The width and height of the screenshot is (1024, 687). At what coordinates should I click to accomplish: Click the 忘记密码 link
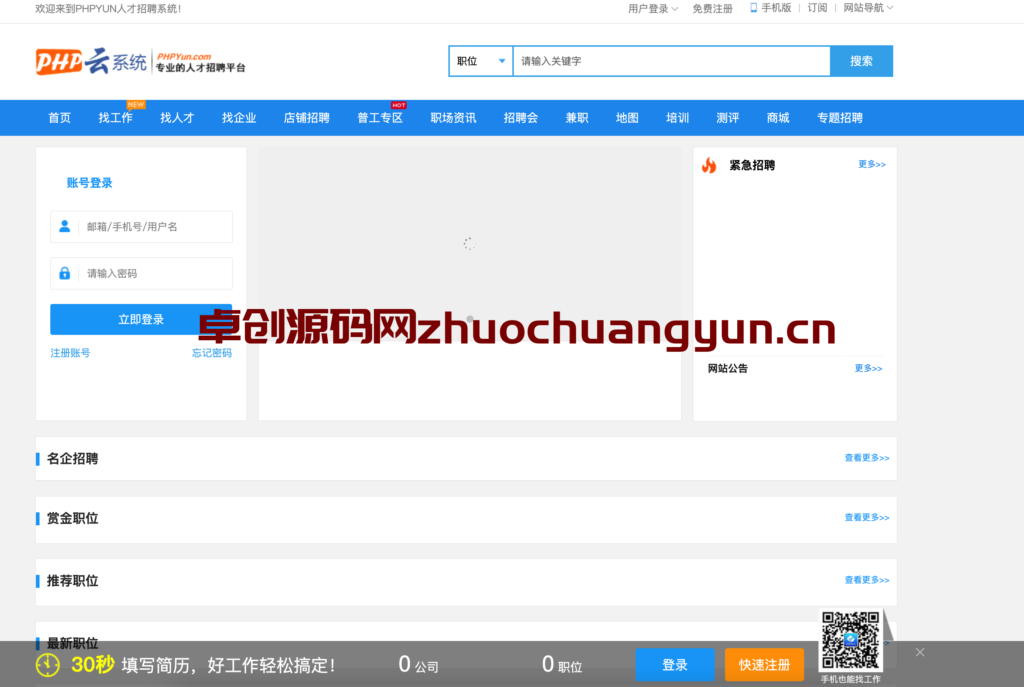coord(212,353)
